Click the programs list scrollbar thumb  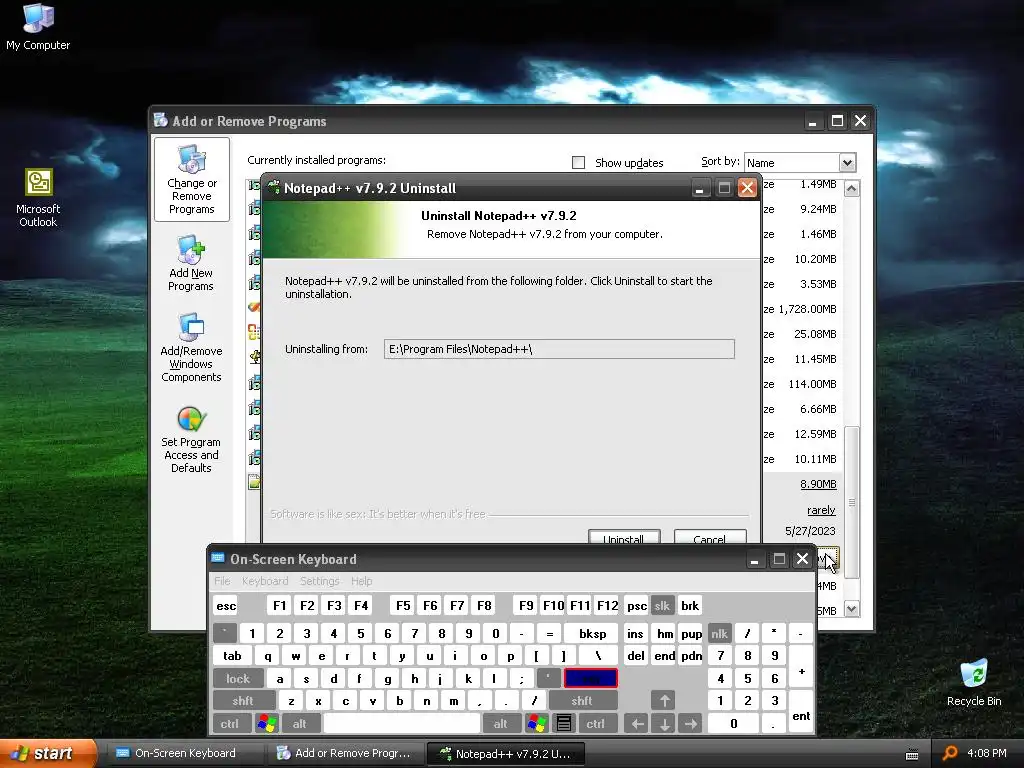click(852, 502)
